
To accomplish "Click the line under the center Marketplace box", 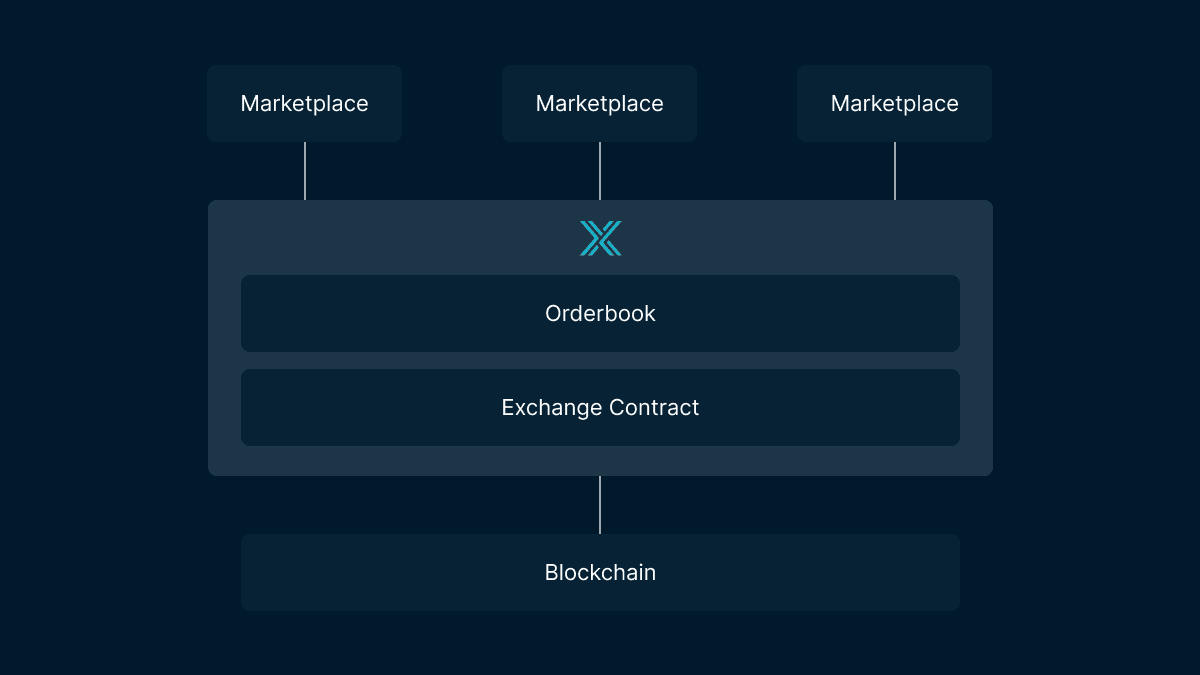I will point(600,171).
